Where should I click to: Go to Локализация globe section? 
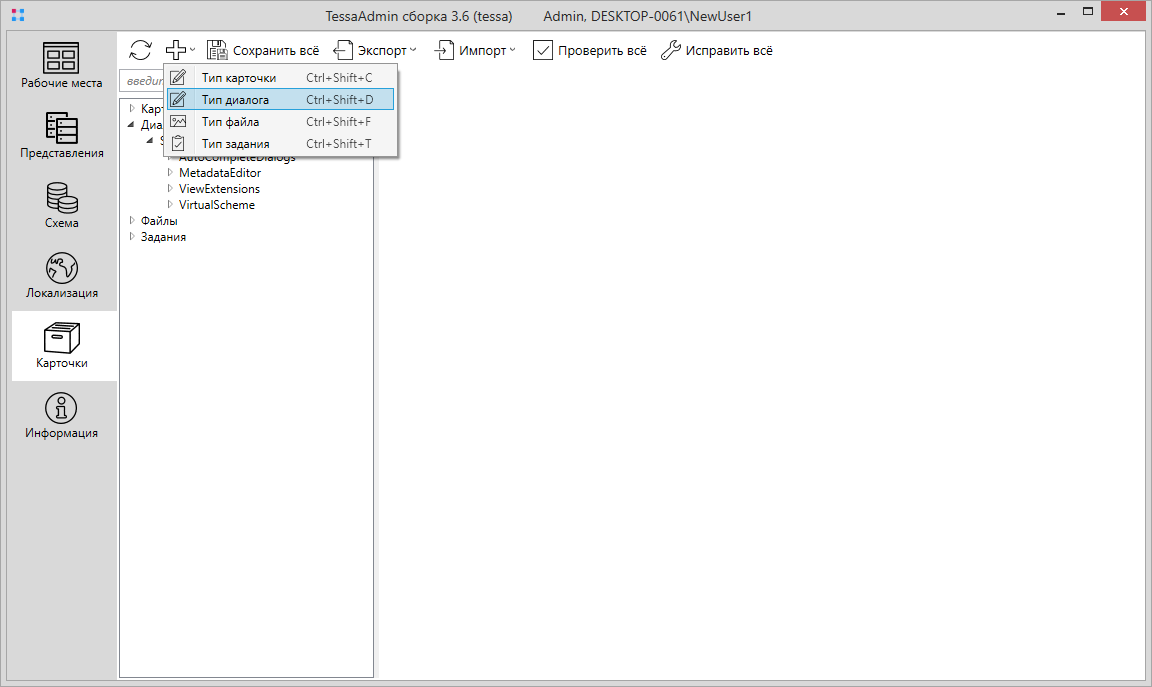(62, 275)
